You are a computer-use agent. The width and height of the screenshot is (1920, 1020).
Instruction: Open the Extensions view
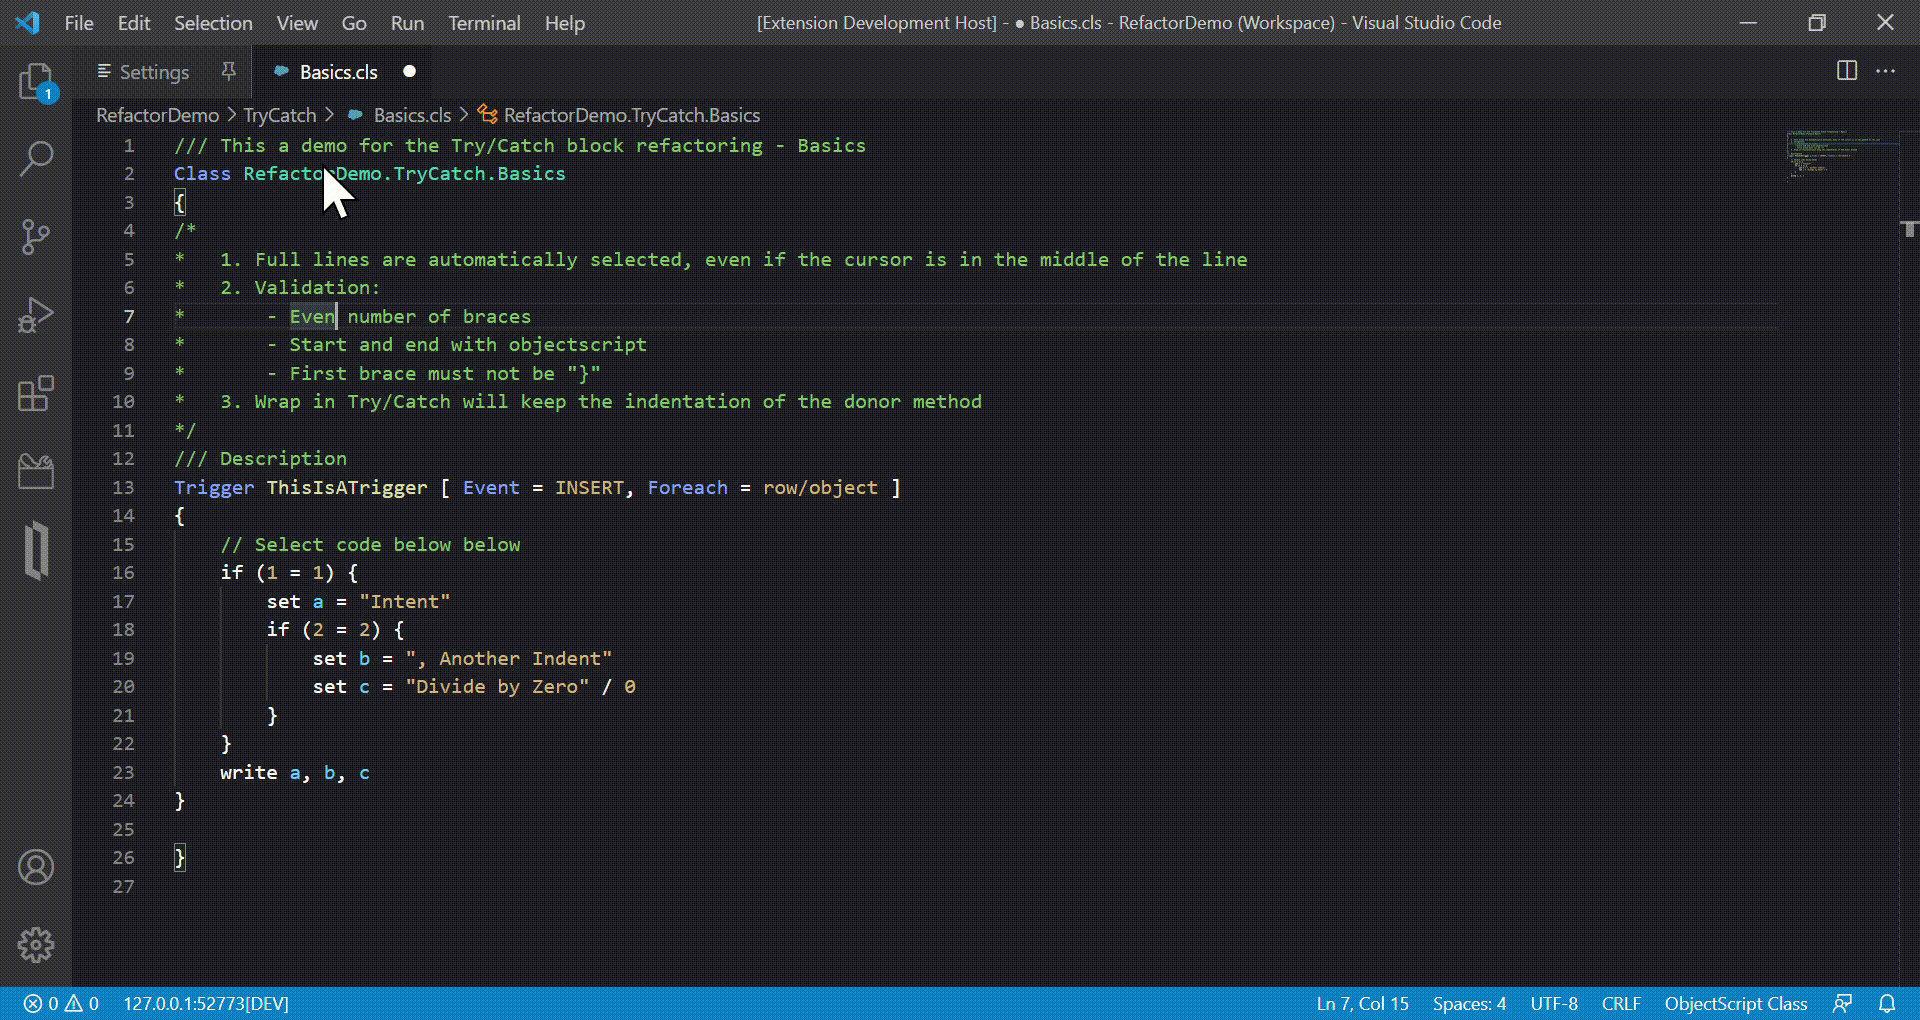coord(36,393)
